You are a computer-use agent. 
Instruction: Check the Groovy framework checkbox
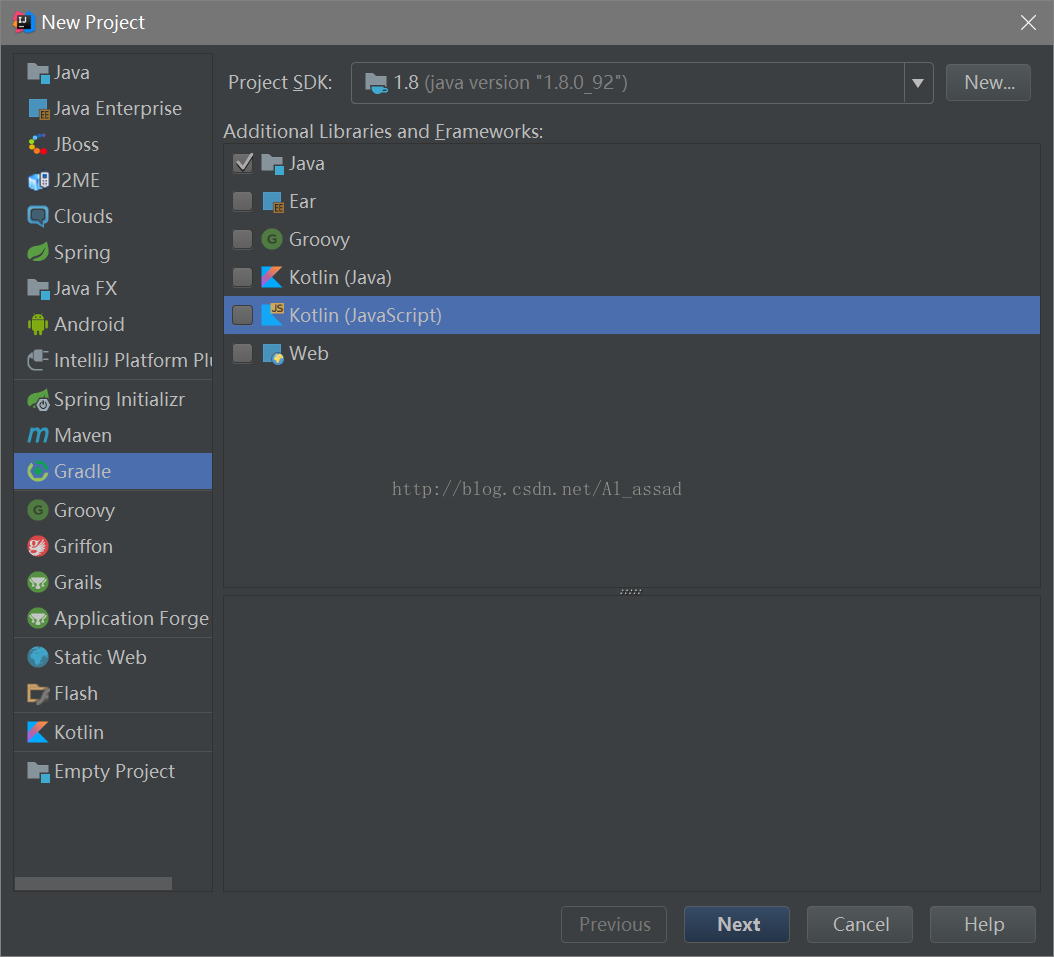click(x=243, y=239)
